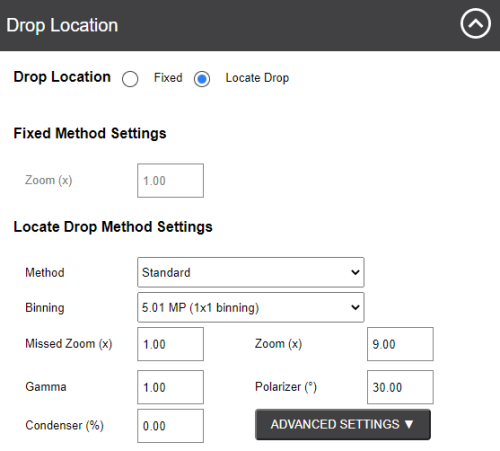This screenshot has width=500, height=451.
Task: Click the Fixed Method Zoom (x) field showing 1.00
Action: coord(170,180)
